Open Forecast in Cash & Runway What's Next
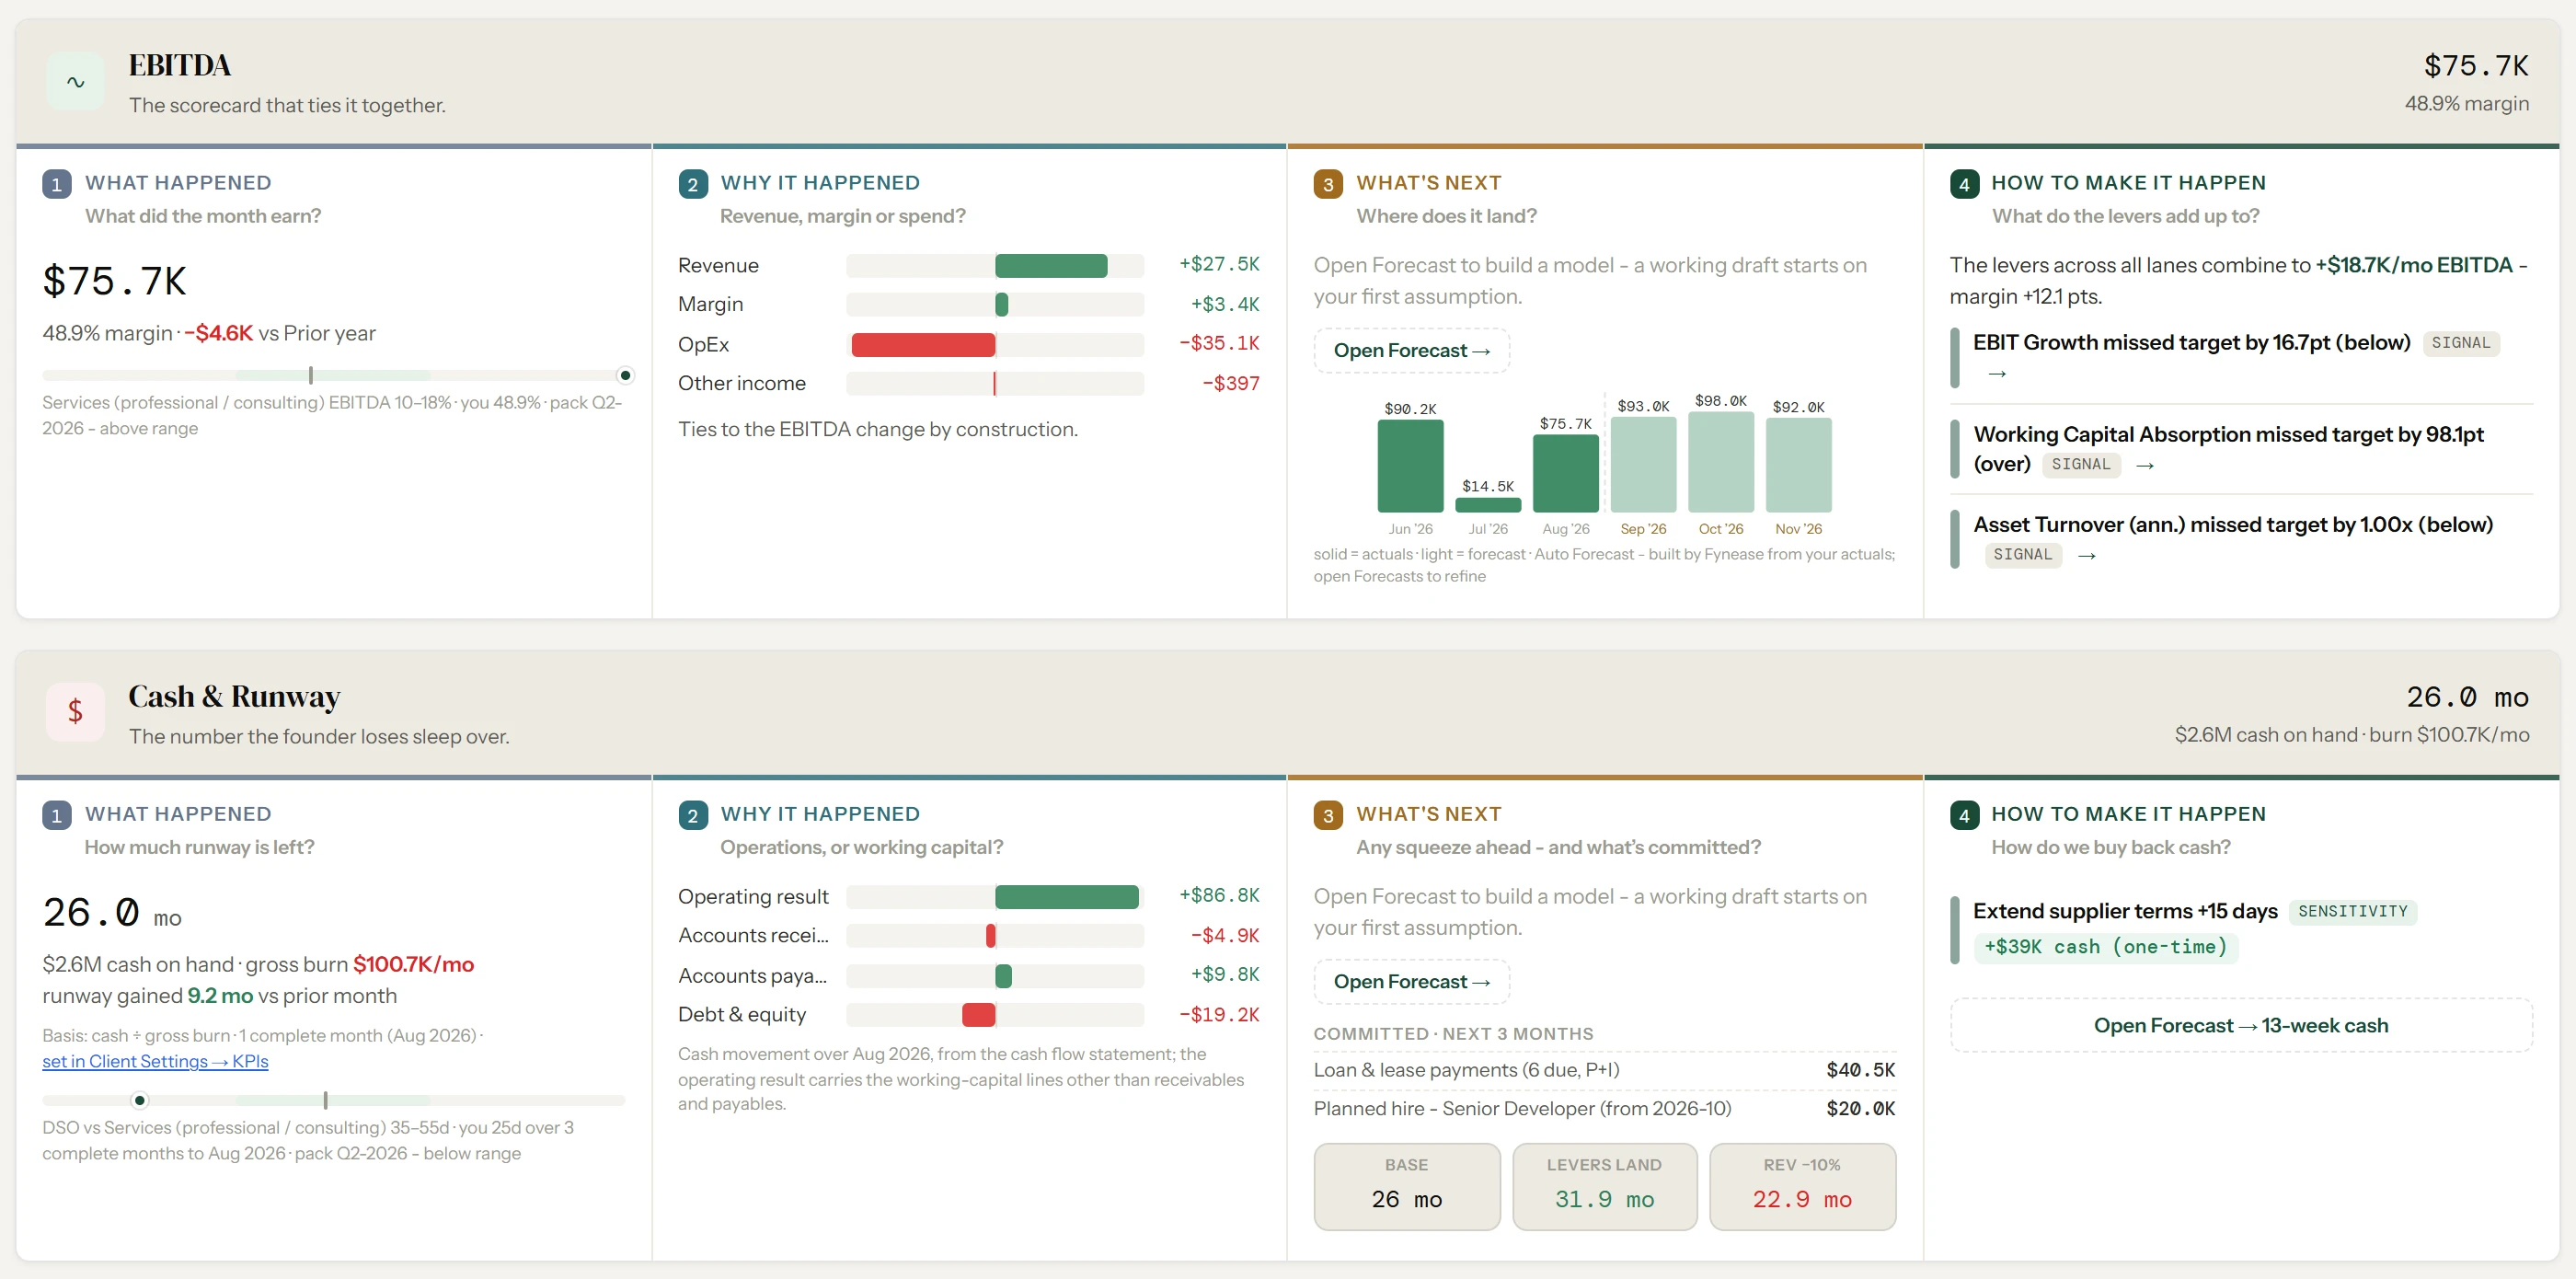 coord(1411,982)
